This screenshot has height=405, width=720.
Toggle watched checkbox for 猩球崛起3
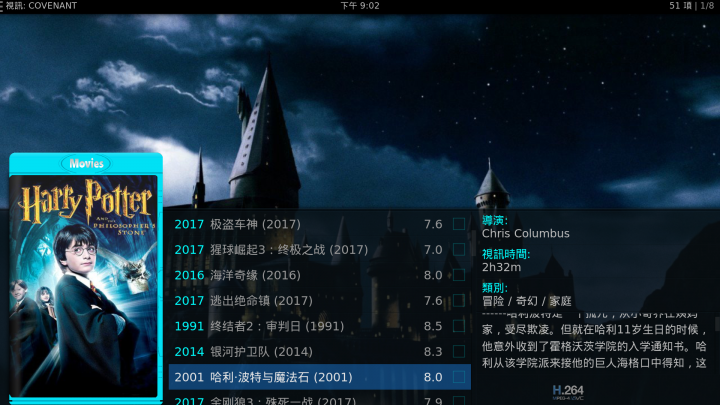(x=459, y=249)
